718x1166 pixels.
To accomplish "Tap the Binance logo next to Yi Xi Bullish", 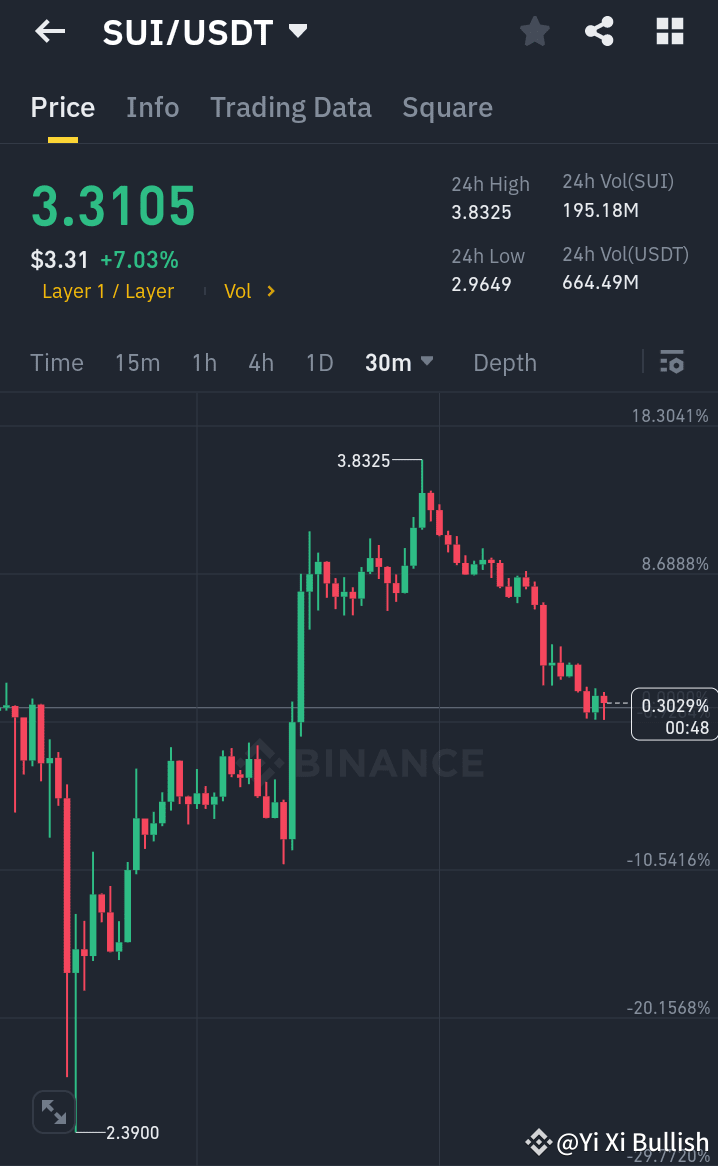I will 540,1140.
